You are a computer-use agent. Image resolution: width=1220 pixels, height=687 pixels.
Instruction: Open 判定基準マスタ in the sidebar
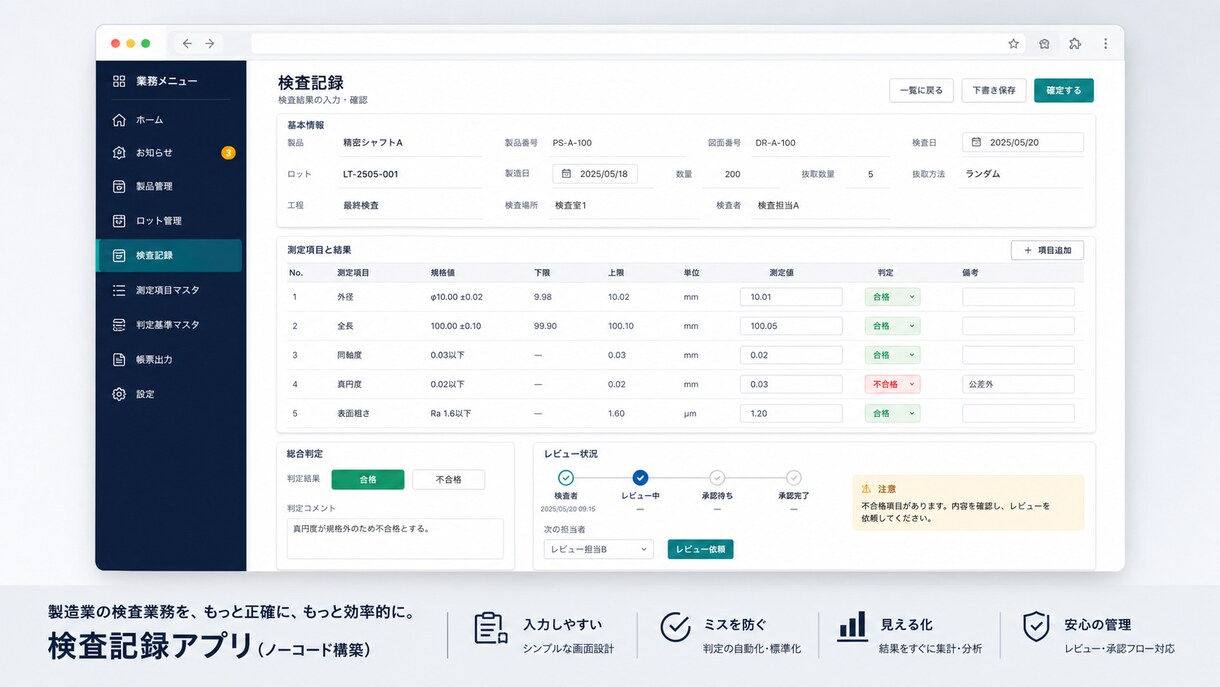click(x=169, y=325)
